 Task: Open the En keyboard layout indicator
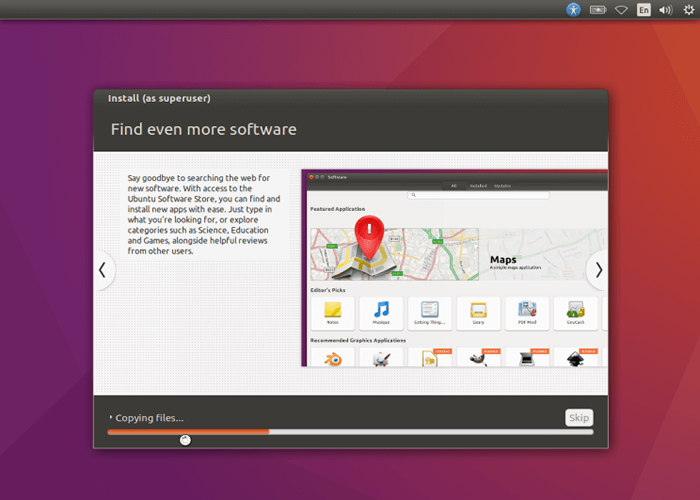pos(643,9)
